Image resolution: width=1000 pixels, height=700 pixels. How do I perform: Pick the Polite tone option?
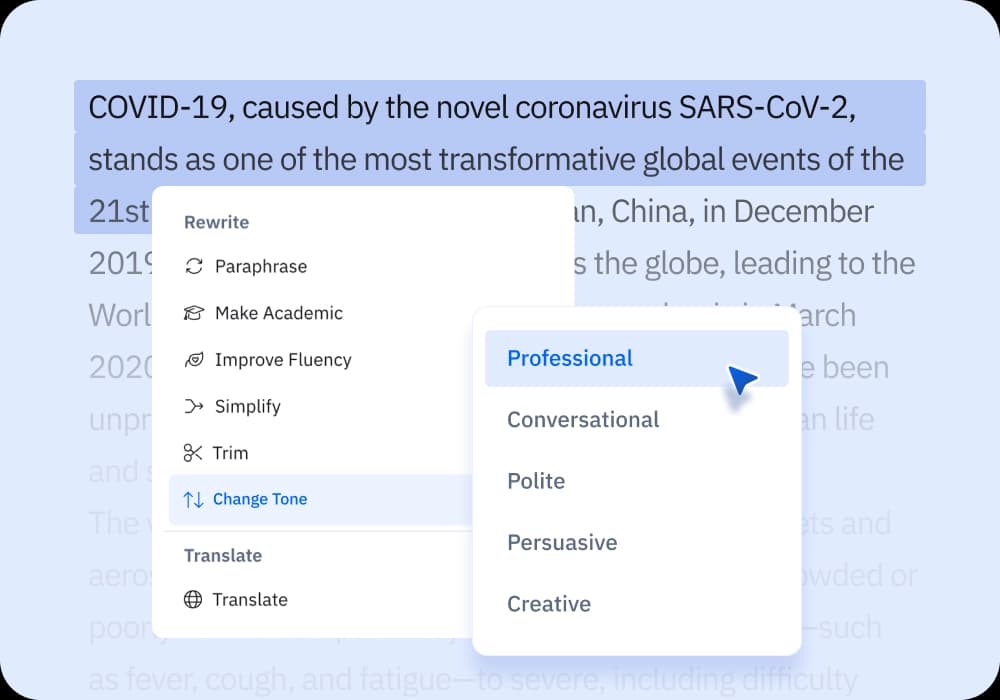click(536, 481)
